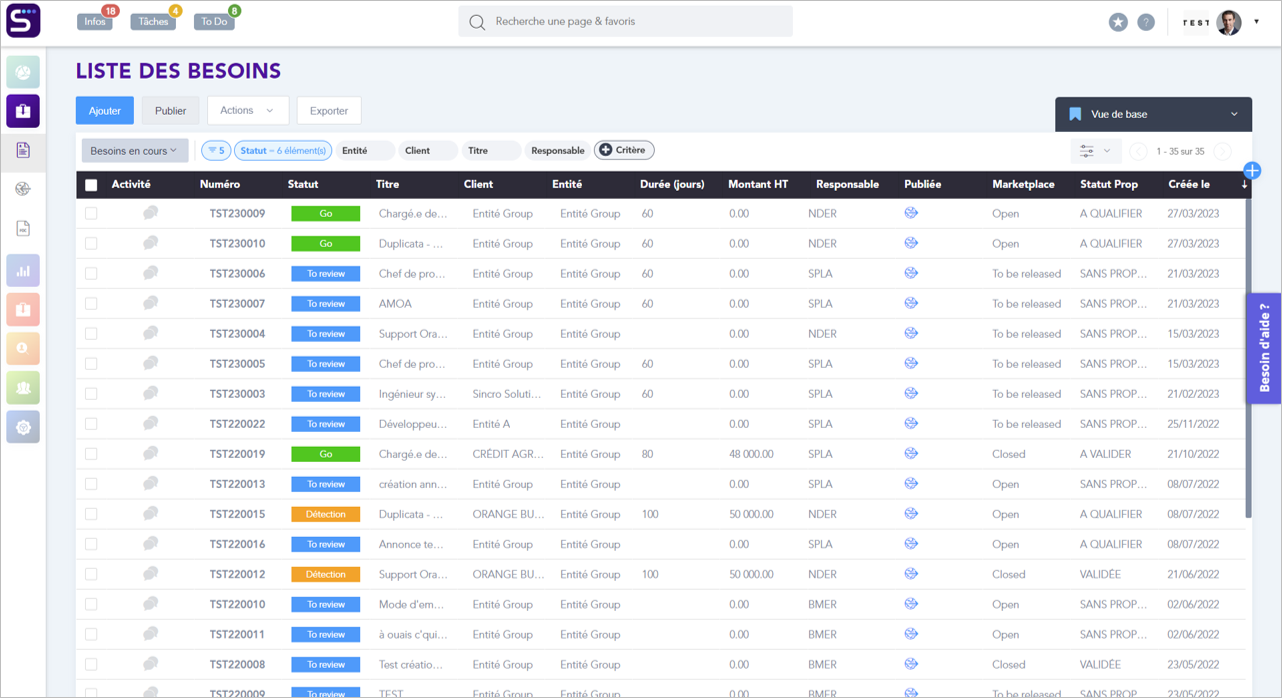The height and width of the screenshot is (698, 1282).
Task: Click the Publier button
Action: pos(170,111)
